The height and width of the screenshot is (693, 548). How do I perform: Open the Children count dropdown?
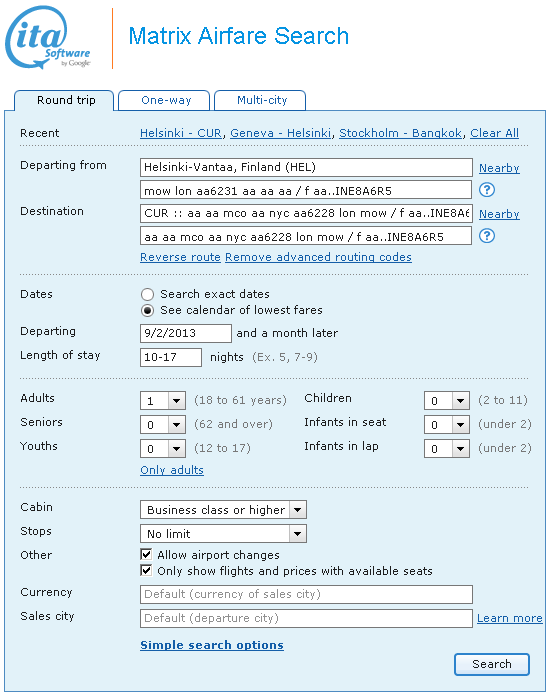447,401
